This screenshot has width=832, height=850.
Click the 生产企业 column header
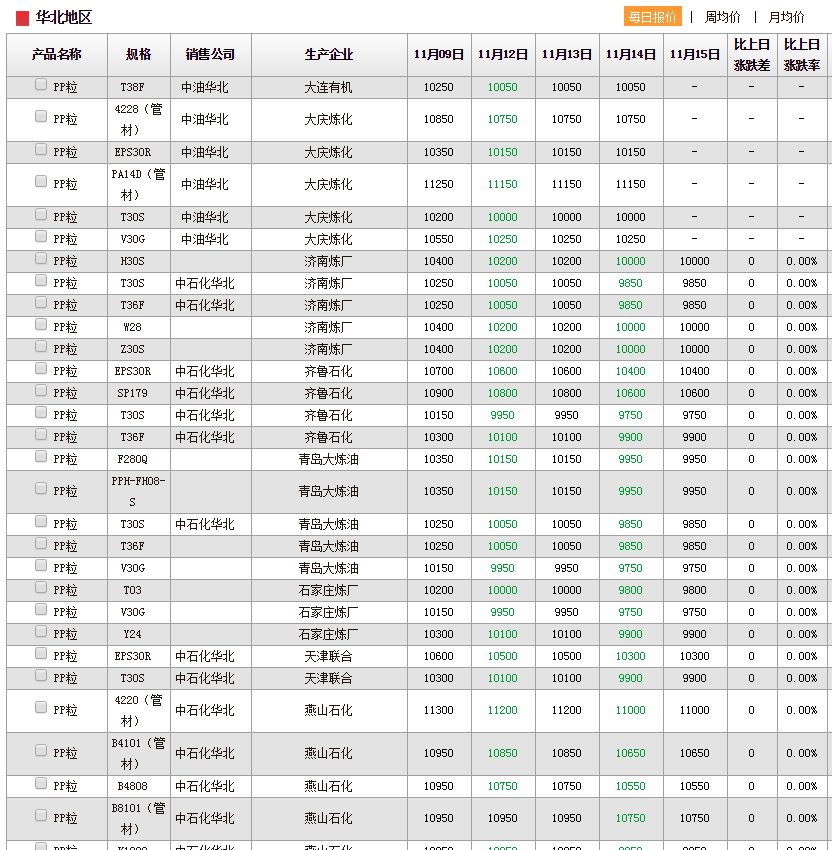coord(329,55)
